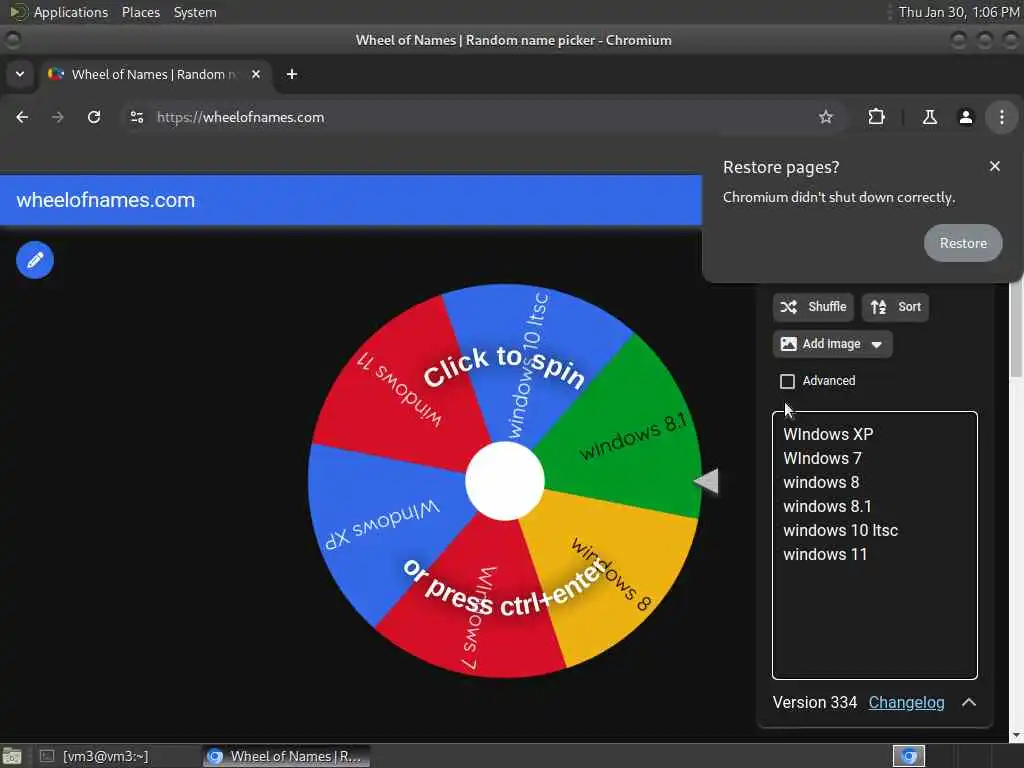Click the Version 334 label

(x=814, y=702)
